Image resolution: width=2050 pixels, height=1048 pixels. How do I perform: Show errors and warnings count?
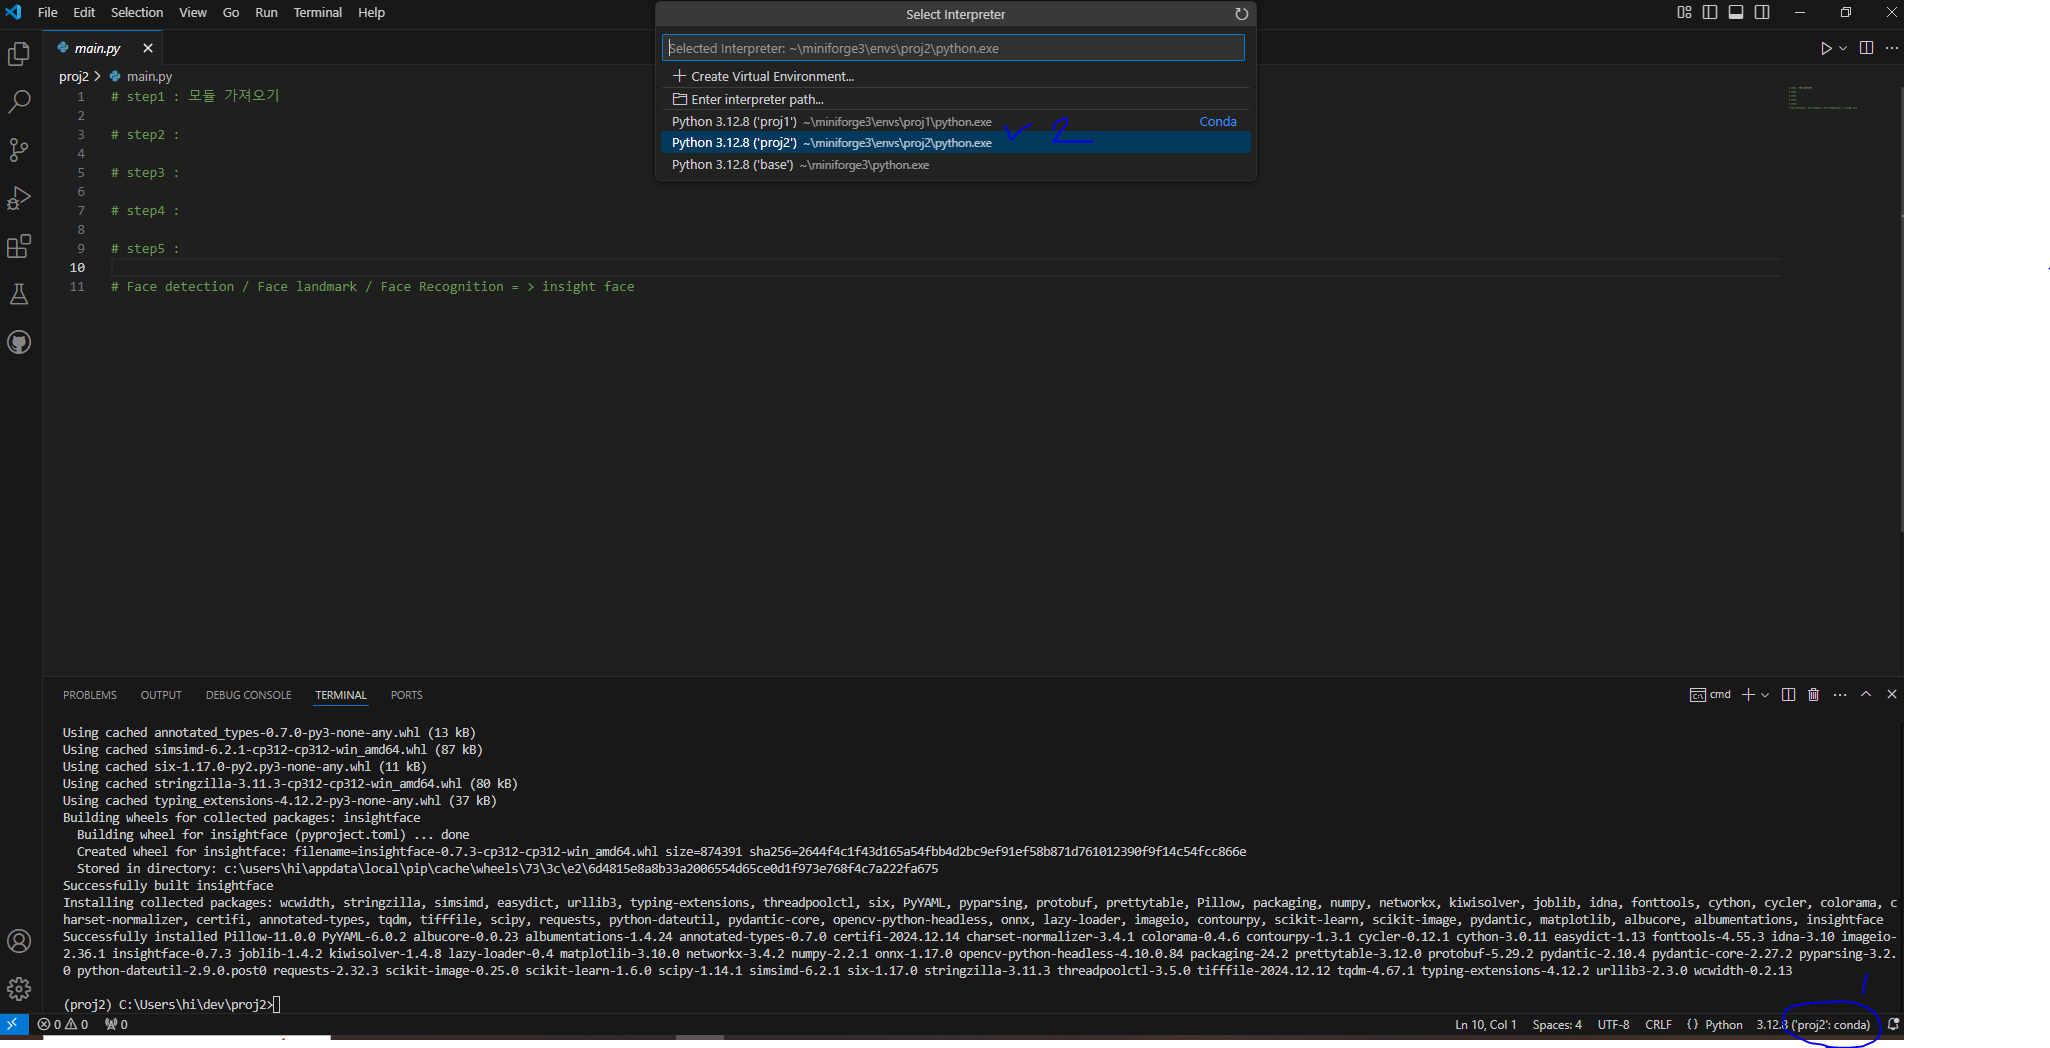[63, 1024]
